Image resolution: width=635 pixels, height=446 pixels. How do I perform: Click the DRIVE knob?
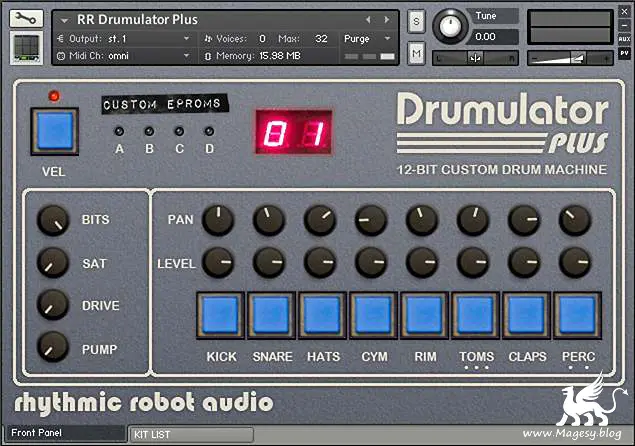point(53,305)
